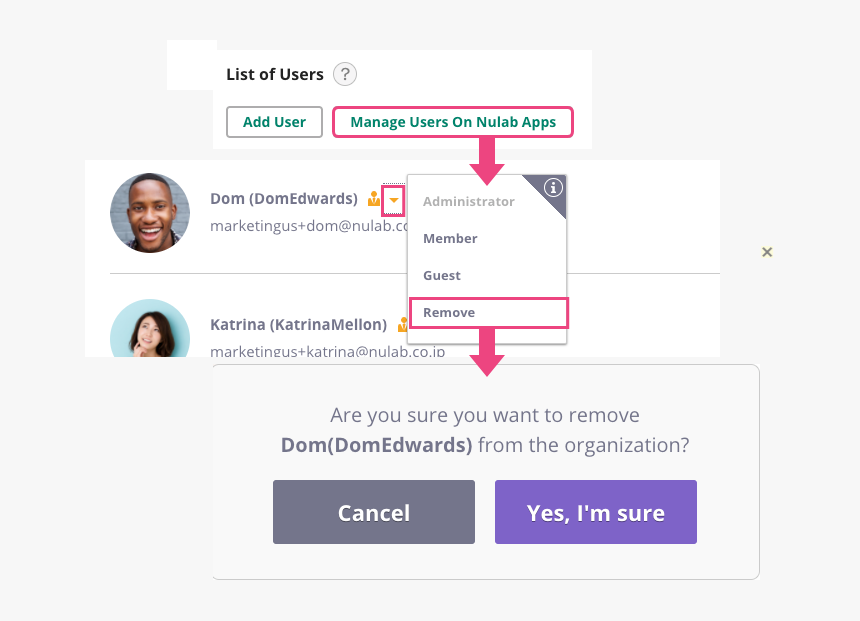Viewport: 860px width, 621px height.
Task: Expand the role dropdown arrow beside Dom
Action: [x=394, y=200]
